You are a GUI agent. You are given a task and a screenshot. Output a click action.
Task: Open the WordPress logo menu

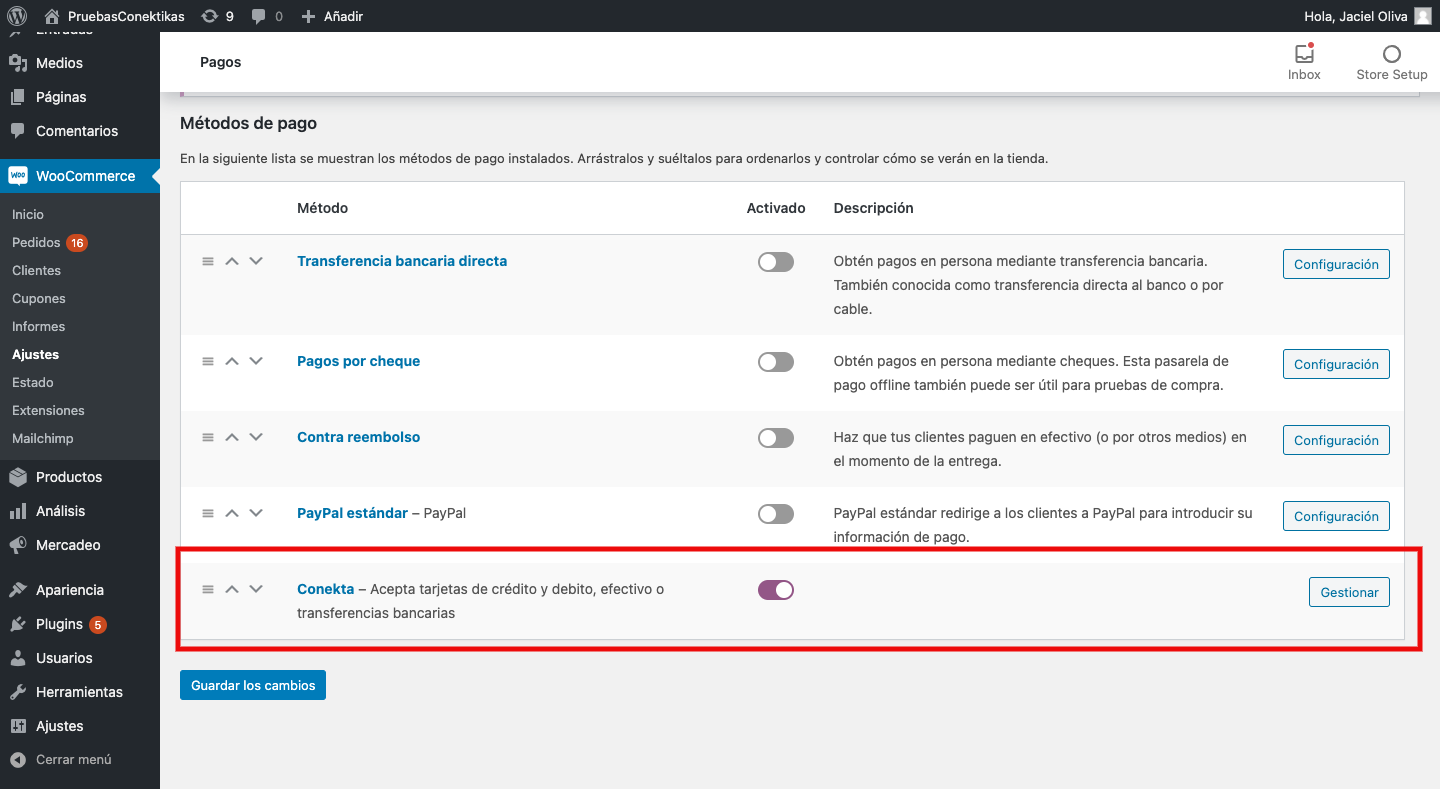click(x=16, y=16)
